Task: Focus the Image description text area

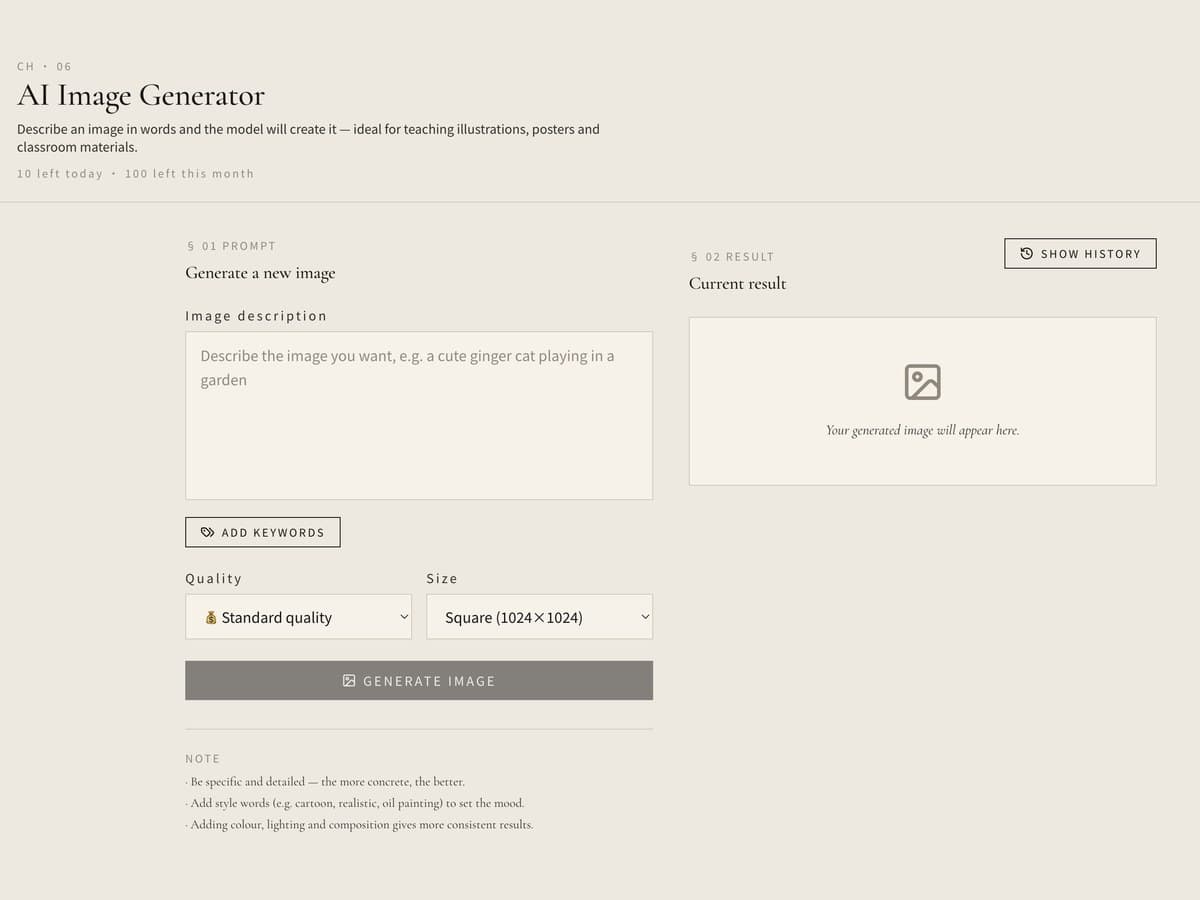Action: click(419, 416)
